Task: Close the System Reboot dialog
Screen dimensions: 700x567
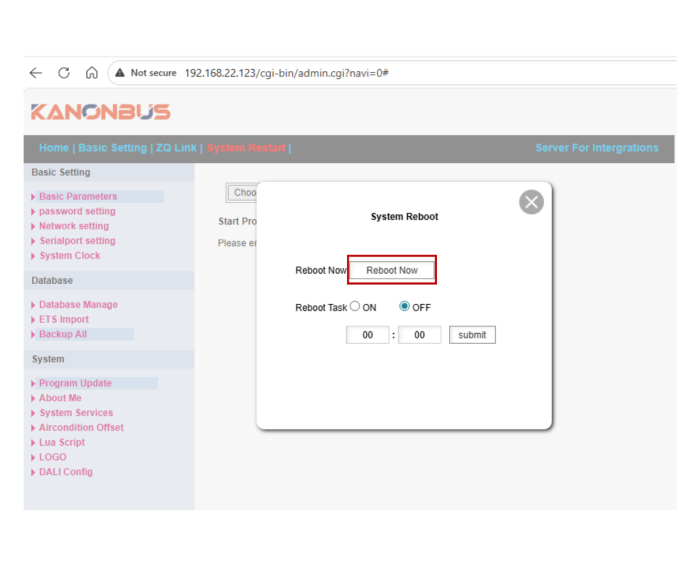Action: (x=531, y=202)
